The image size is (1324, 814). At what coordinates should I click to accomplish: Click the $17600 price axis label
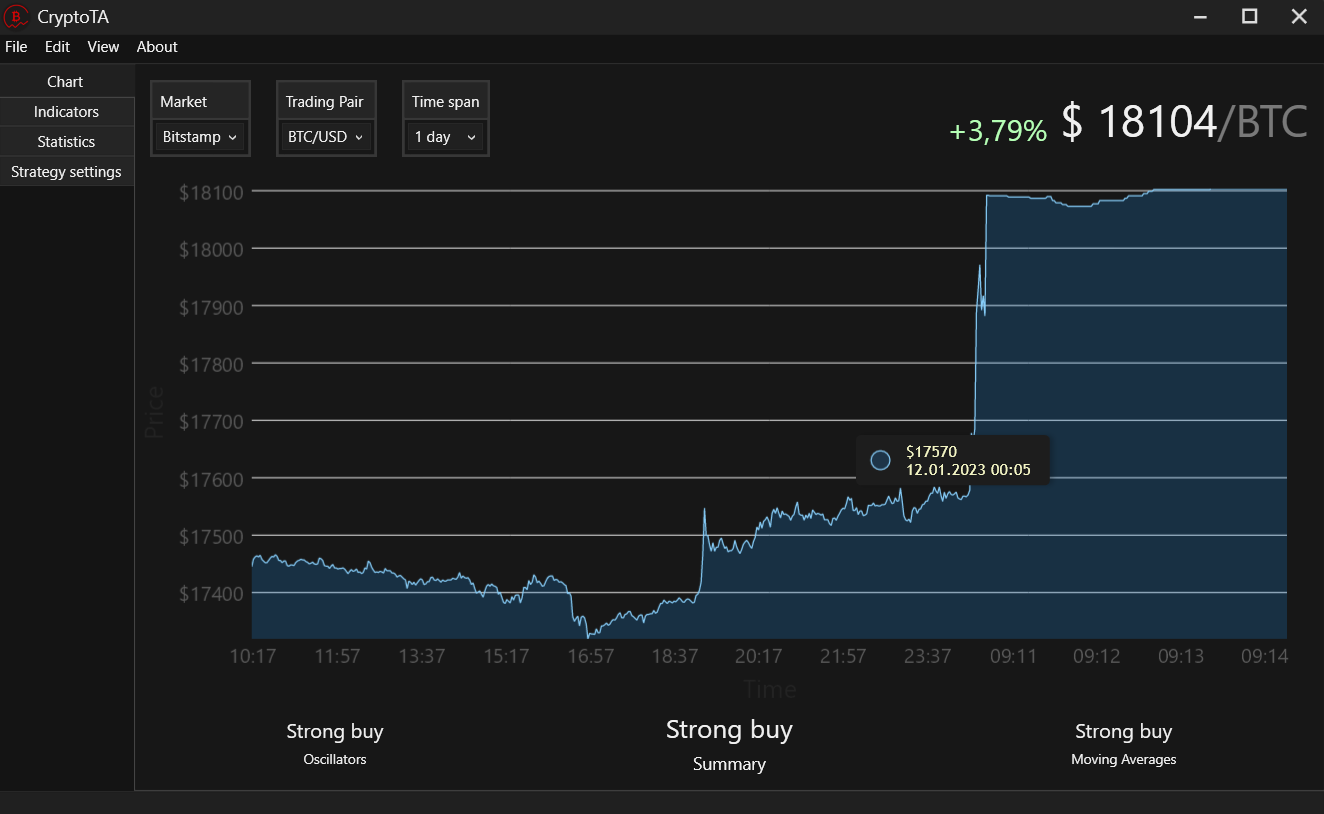coord(211,480)
